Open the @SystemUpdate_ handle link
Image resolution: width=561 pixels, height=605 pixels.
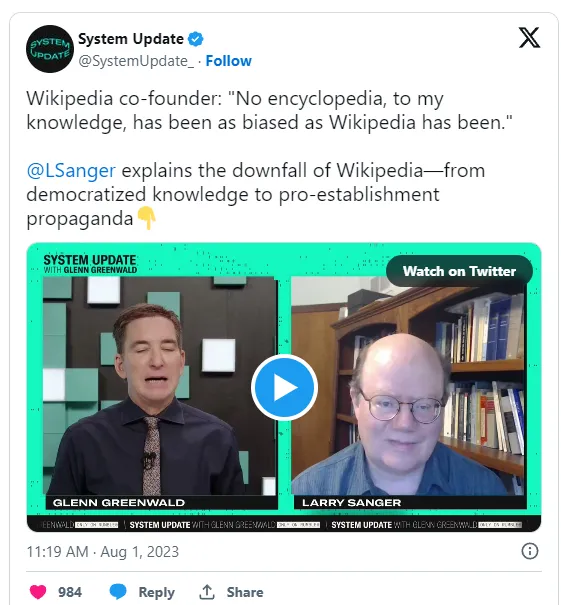click(136, 61)
